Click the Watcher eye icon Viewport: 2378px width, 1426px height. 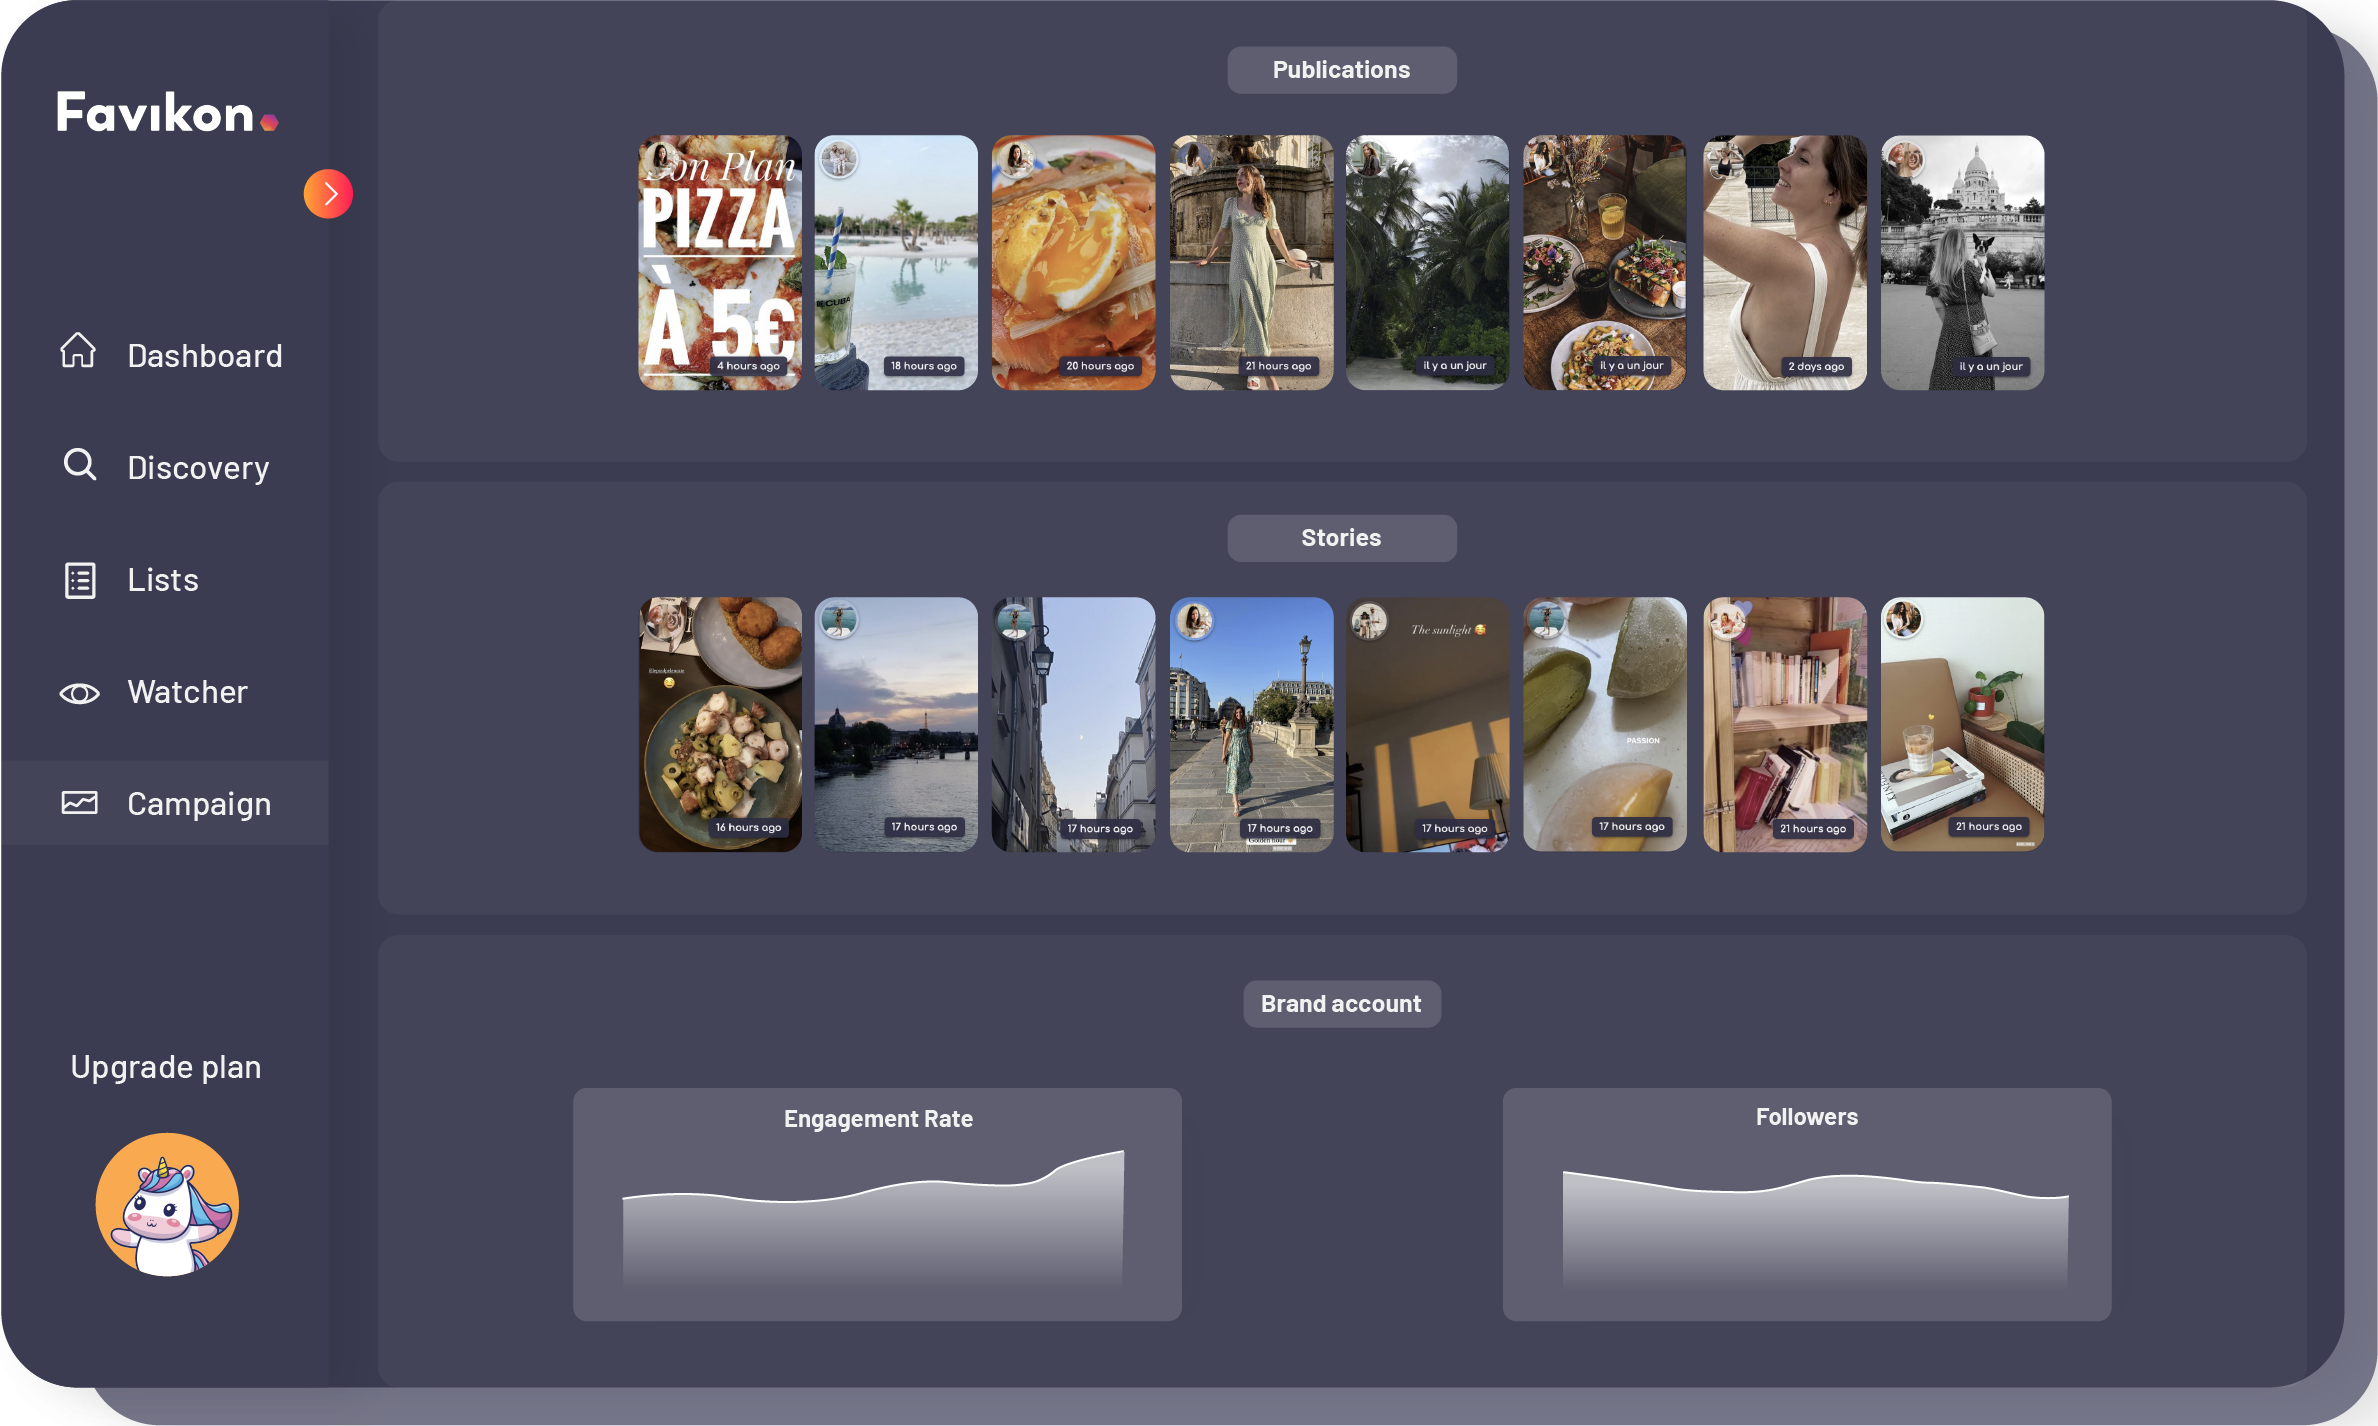point(79,693)
